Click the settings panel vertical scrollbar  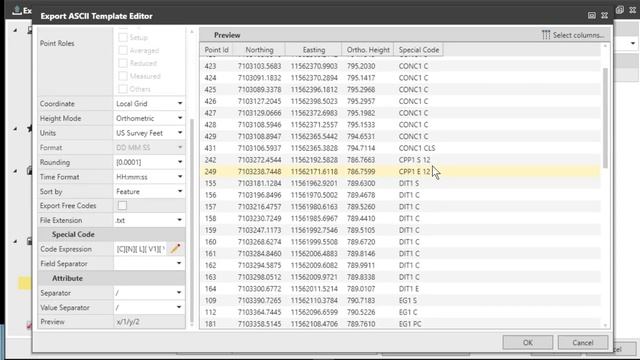coord(192,220)
